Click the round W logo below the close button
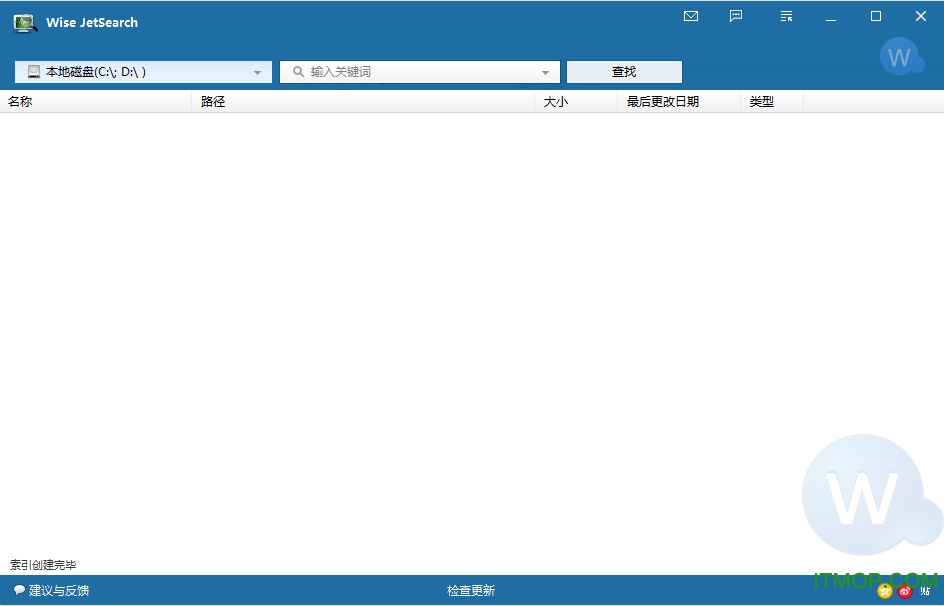Screen dimensions: 944x606 coord(899,57)
